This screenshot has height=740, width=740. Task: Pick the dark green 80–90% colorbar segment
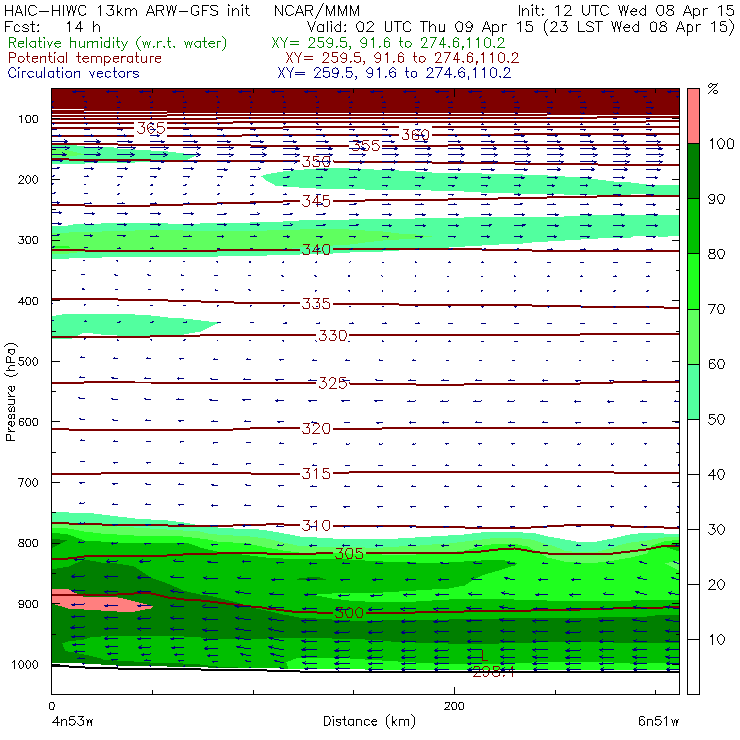pyautogui.click(x=693, y=226)
